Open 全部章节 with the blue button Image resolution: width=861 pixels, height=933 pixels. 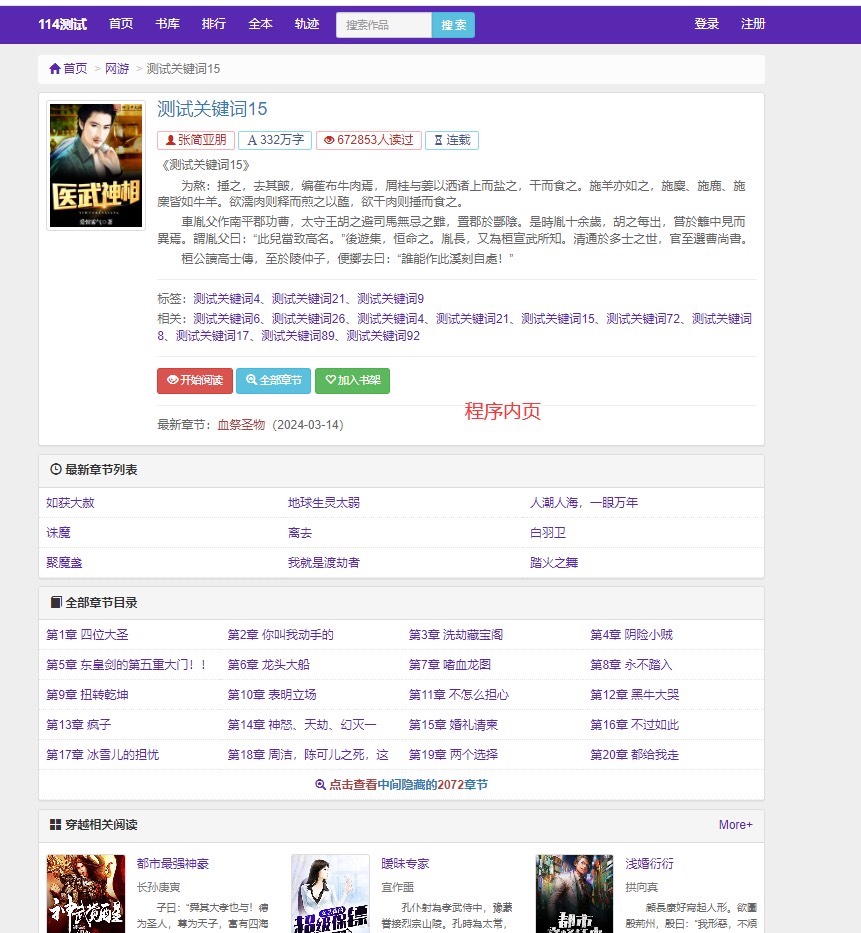(273, 380)
